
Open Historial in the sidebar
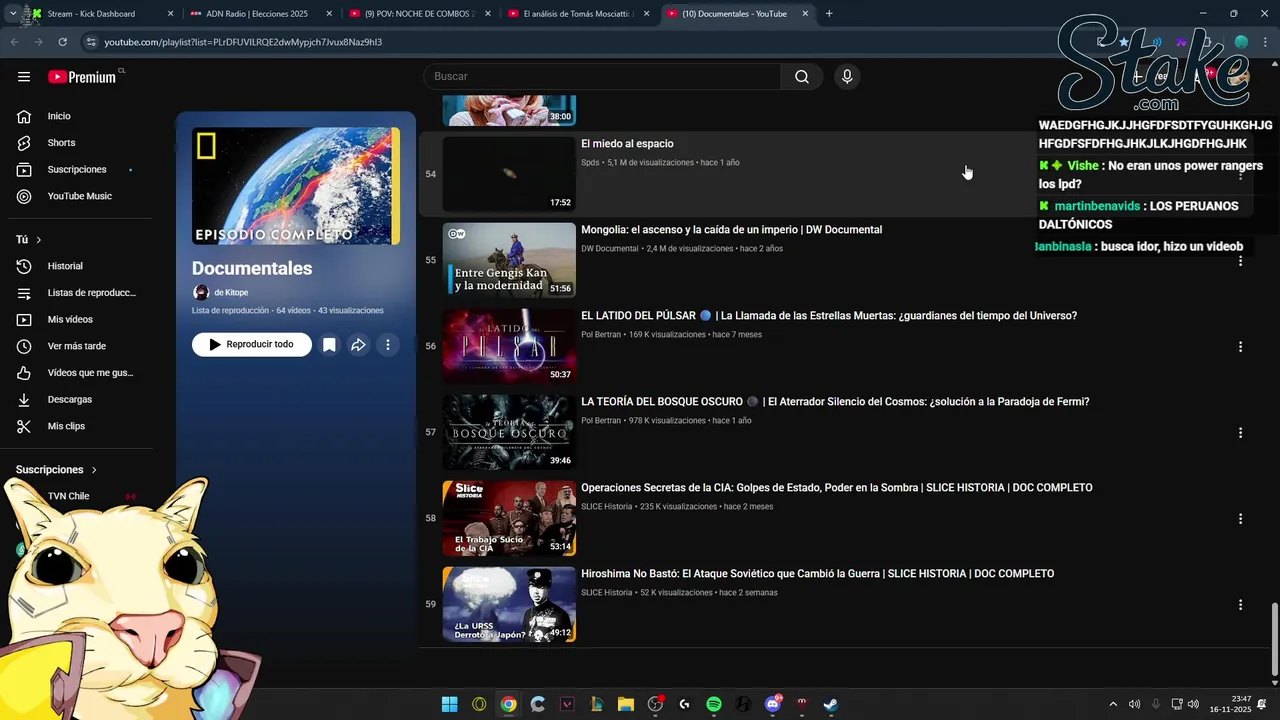(x=65, y=266)
